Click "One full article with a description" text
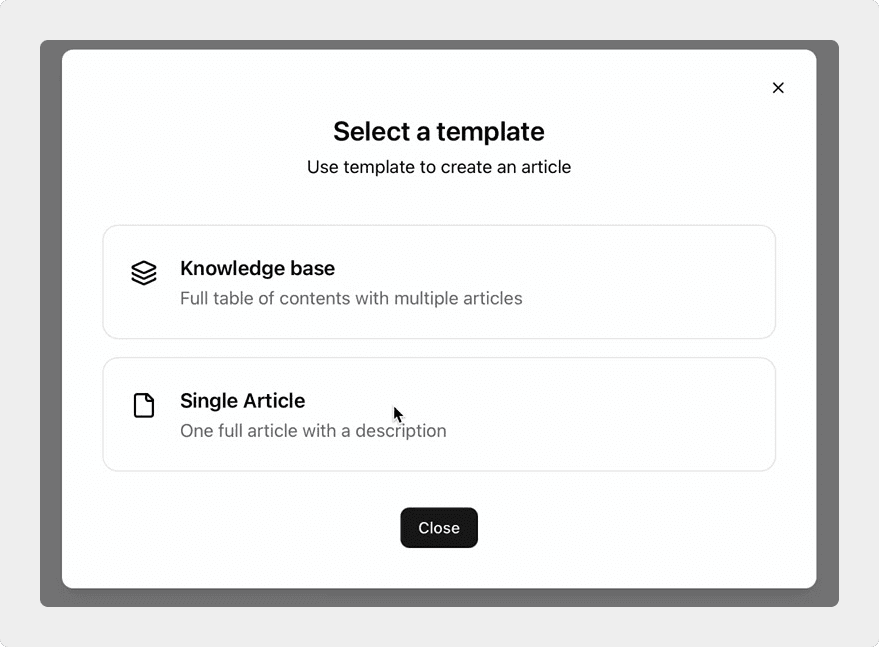Screen dimensions: 879x647 pyautogui.click(x=313, y=431)
